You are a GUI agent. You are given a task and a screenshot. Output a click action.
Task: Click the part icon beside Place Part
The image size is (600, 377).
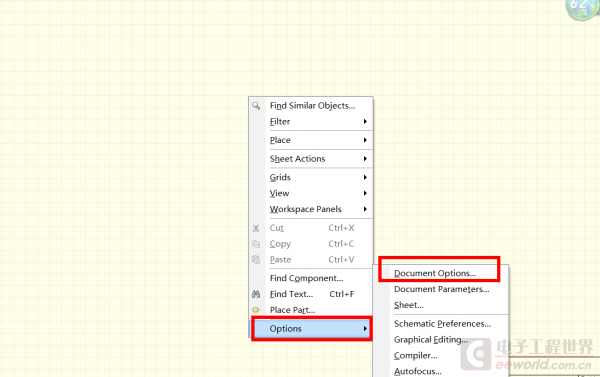tap(256, 310)
